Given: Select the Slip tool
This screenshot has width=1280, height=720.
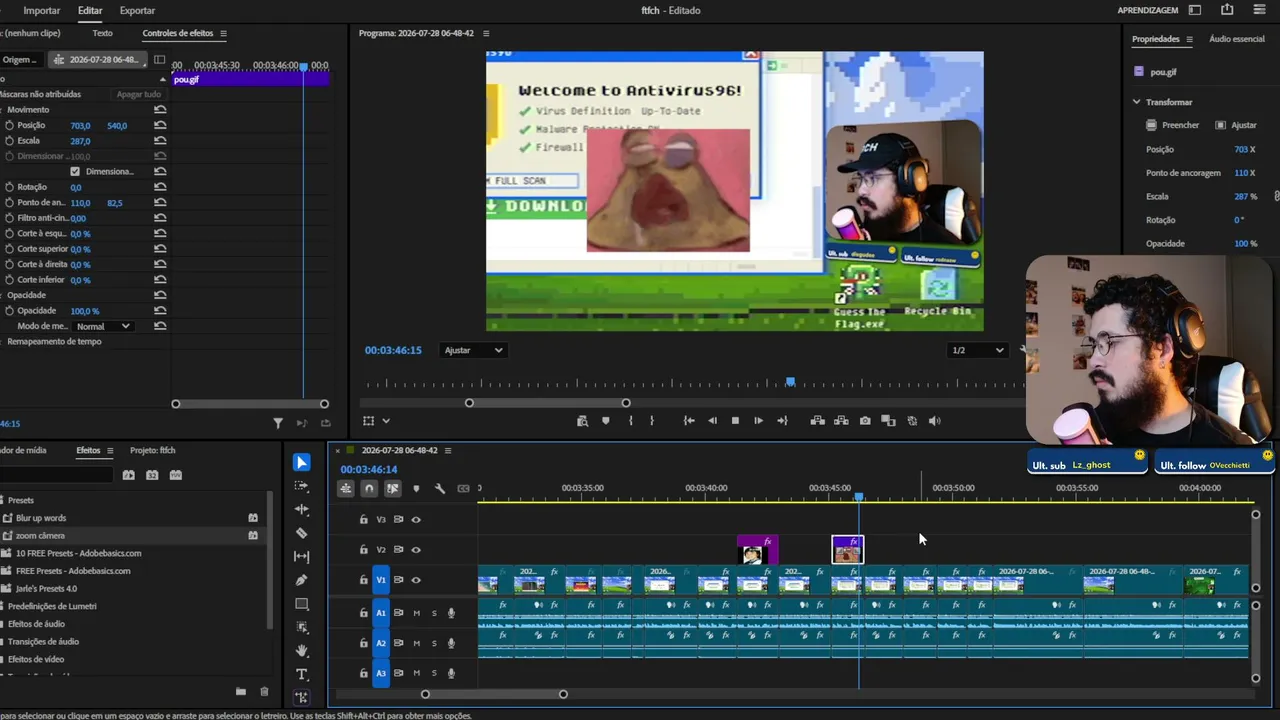Looking at the screenshot, I should tap(302, 557).
